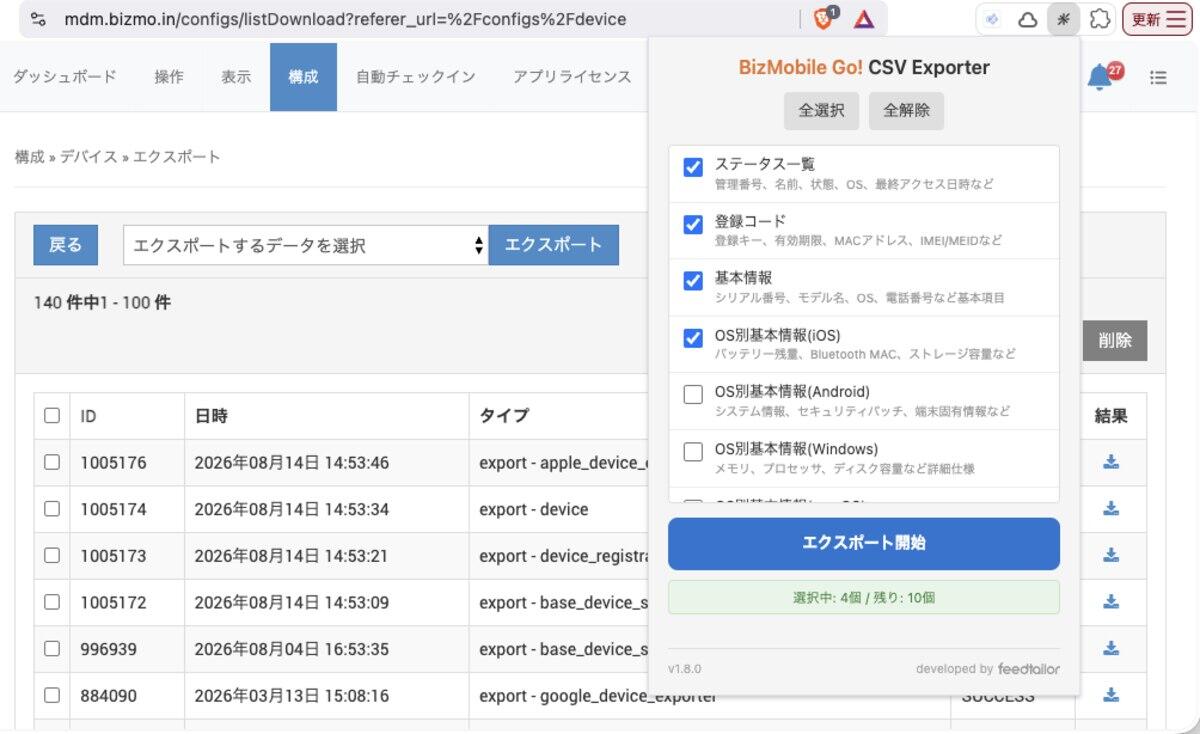Tick checkbox for row 884090
The image size is (1200, 734).
click(x=52, y=695)
